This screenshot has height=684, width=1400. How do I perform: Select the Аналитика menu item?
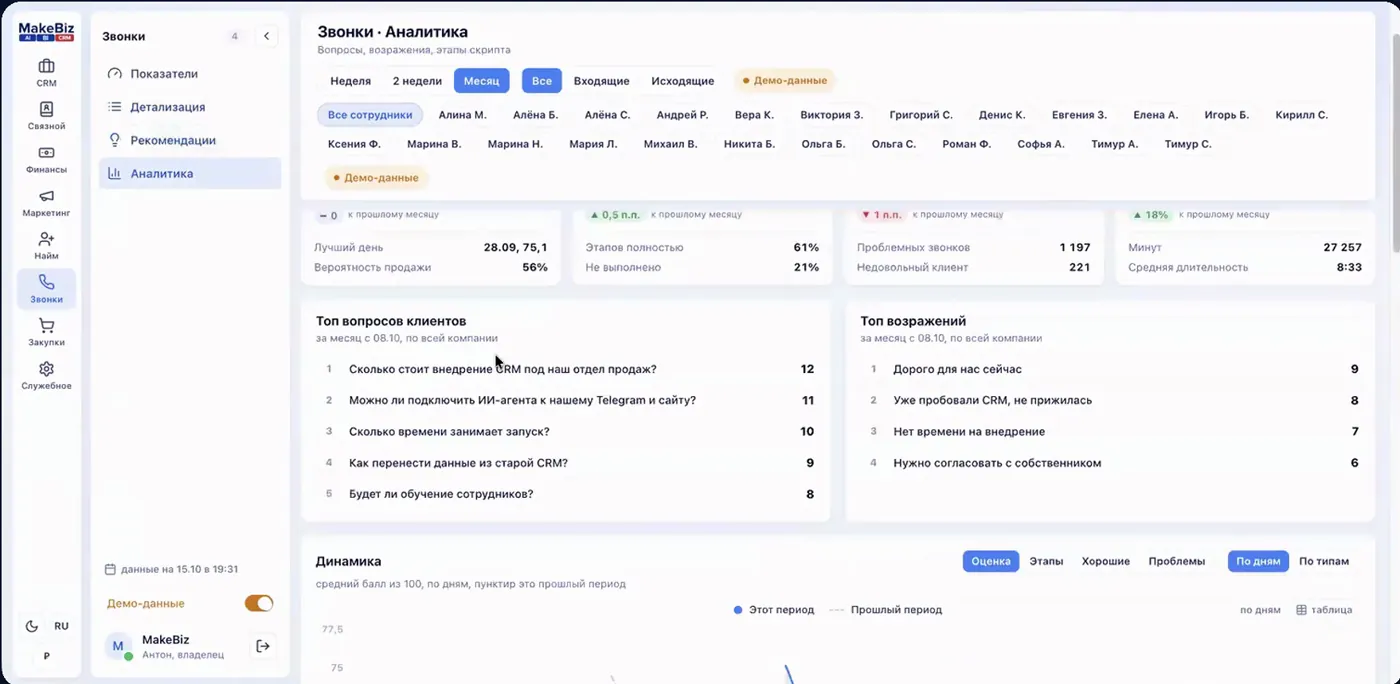pos(190,173)
